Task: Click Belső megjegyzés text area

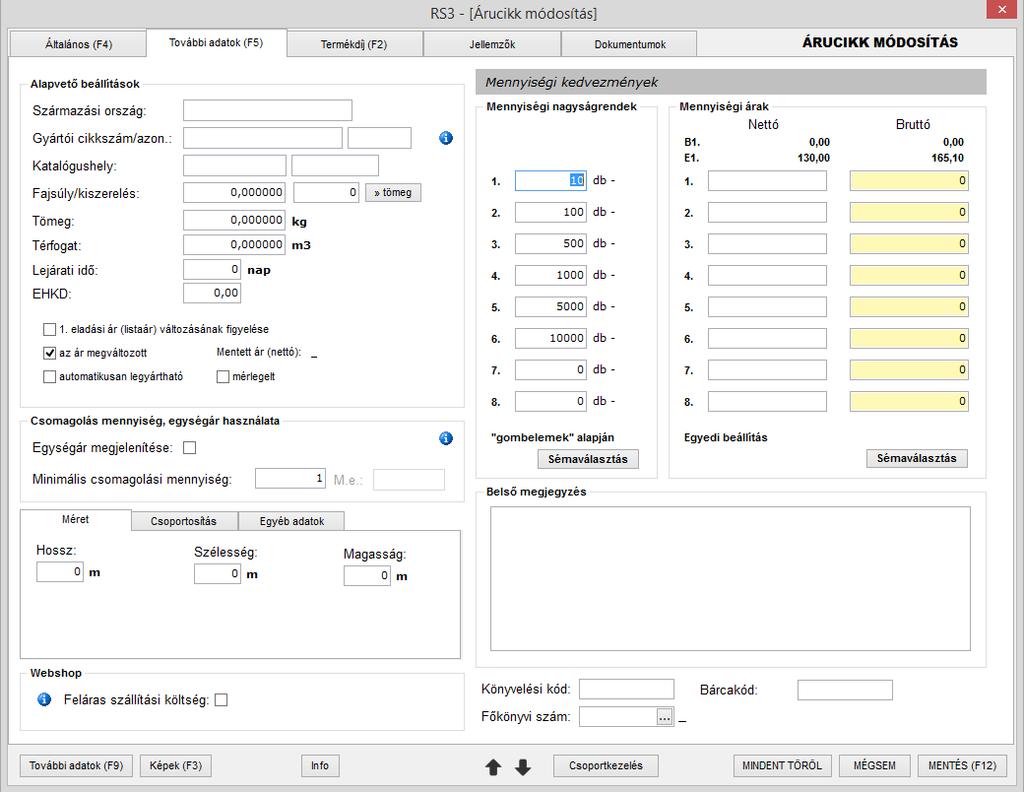Action: click(x=730, y=578)
